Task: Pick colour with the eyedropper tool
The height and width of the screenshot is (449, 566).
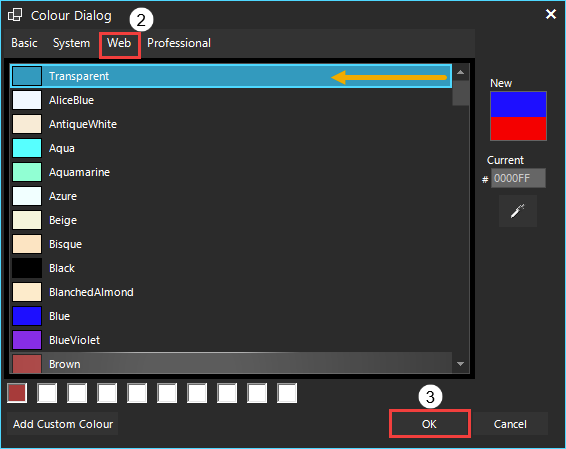Action: click(x=518, y=211)
